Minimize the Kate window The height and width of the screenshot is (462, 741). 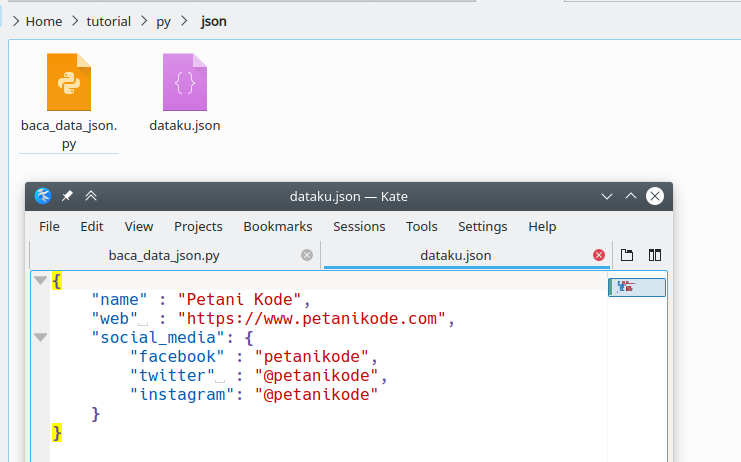pyautogui.click(x=607, y=196)
